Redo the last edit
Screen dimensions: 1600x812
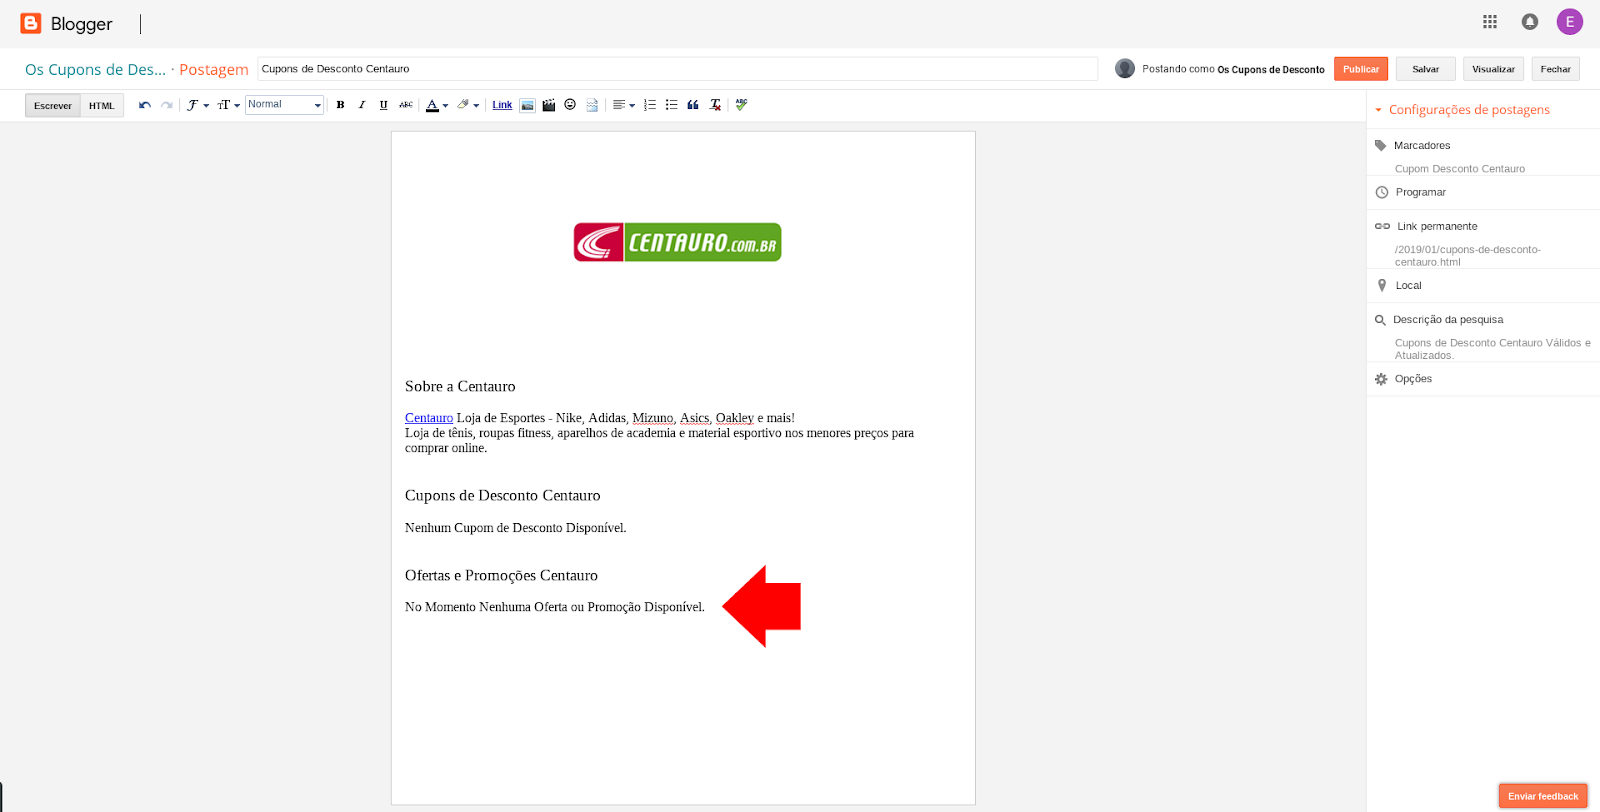[167, 105]
